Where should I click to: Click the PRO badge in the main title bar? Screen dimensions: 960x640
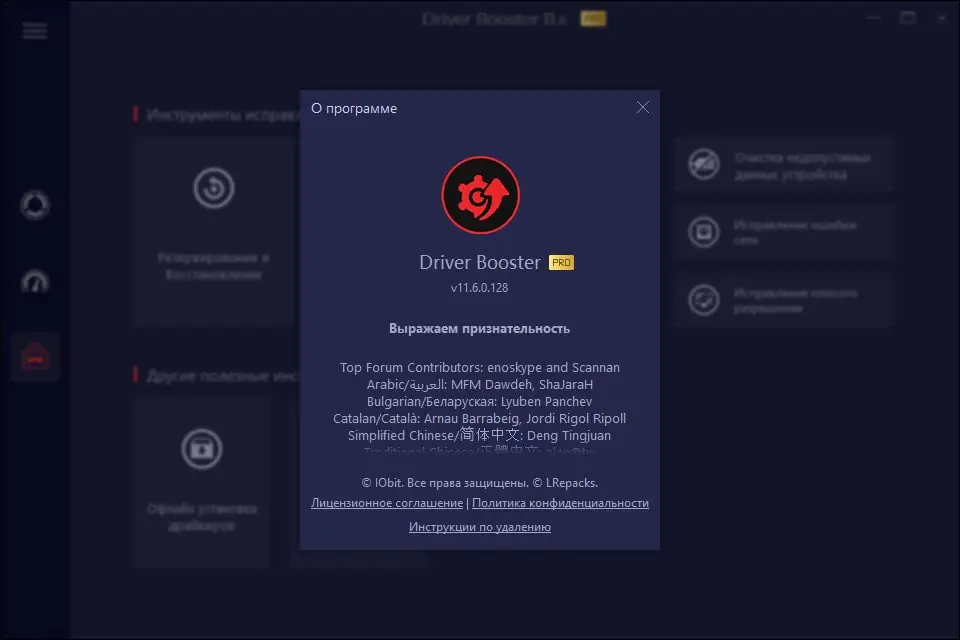click(x=593, y=19)
